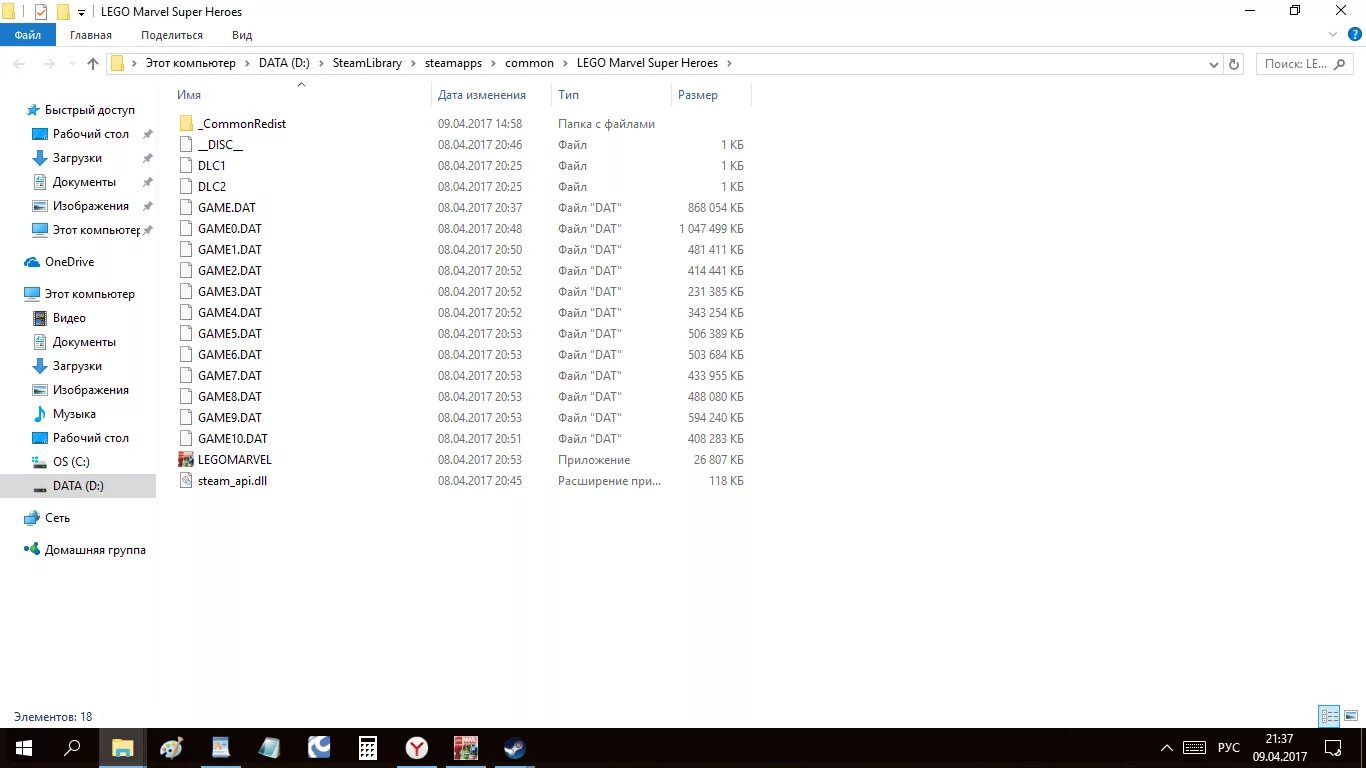Expand the chevron after steamapps in path
The width and height of the screenshot is (1366, 768).
click(493, 63)
